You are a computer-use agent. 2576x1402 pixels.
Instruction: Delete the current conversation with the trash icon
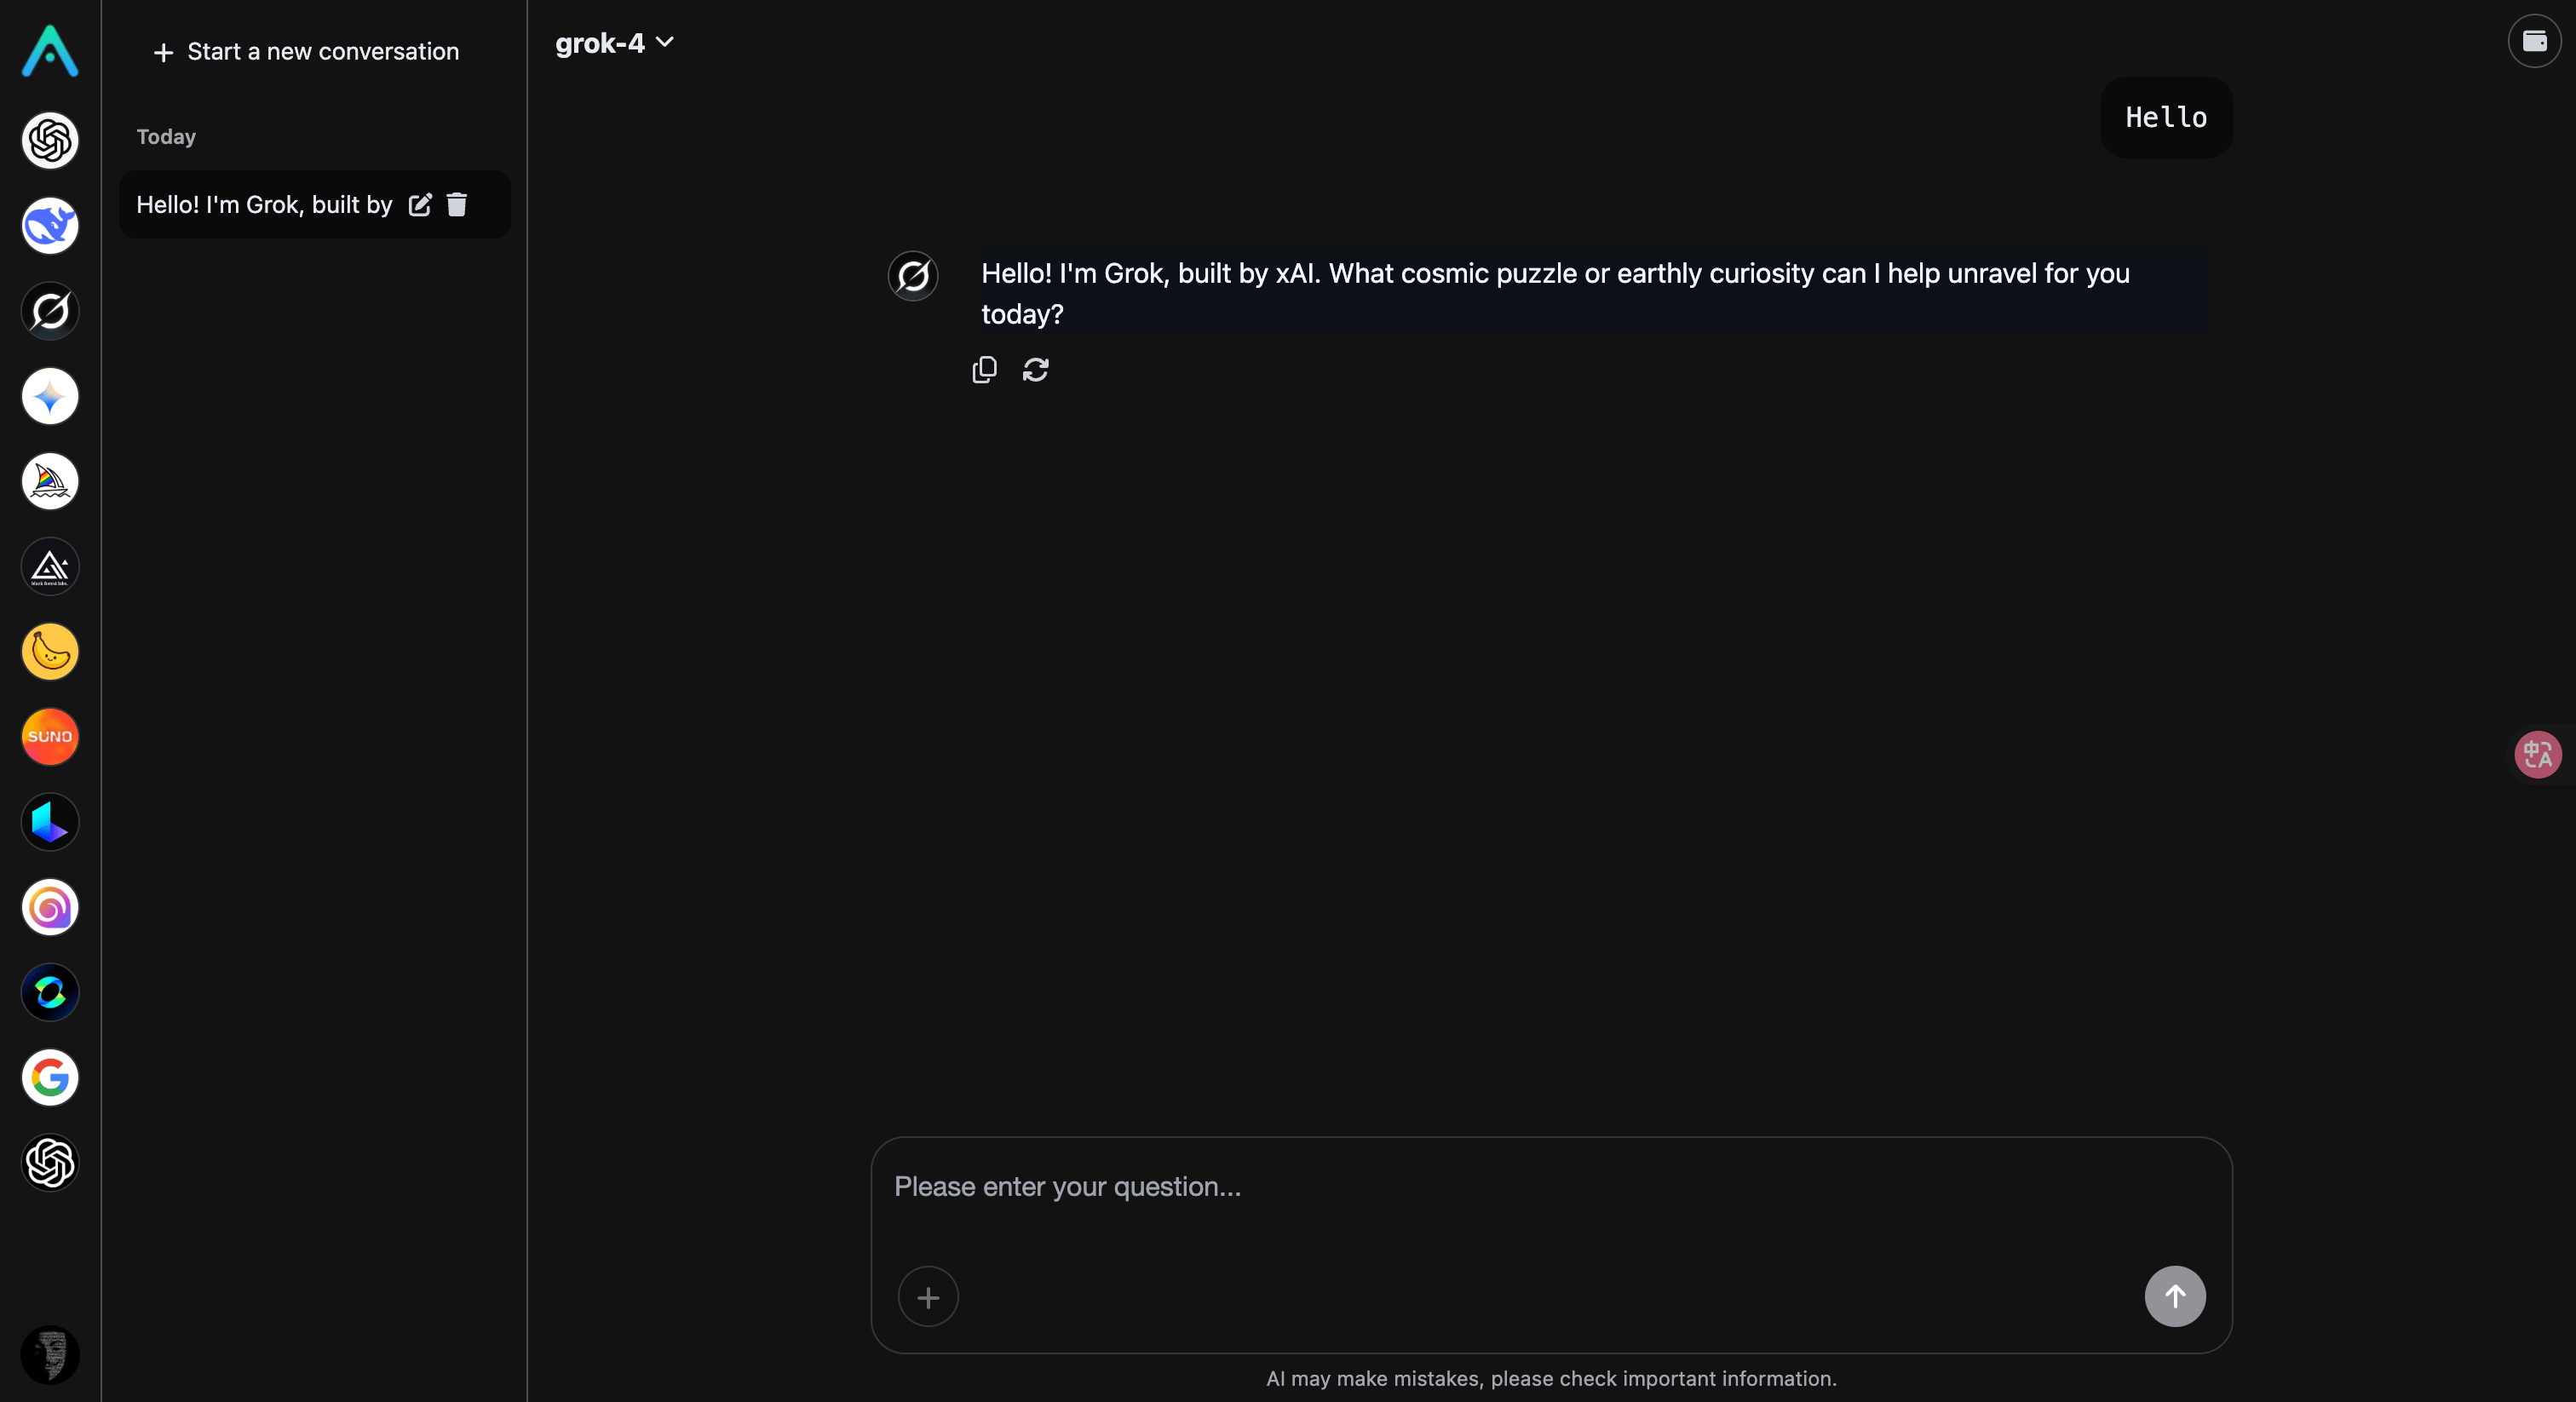pos(458,204)
